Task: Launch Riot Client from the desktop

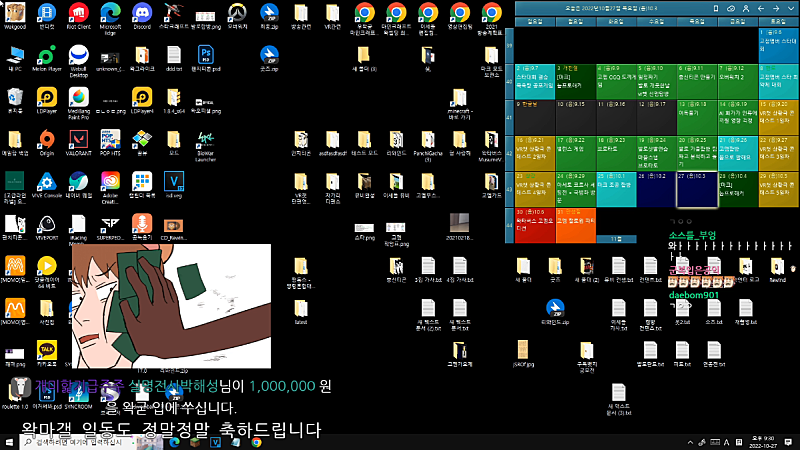Action: 78,14
